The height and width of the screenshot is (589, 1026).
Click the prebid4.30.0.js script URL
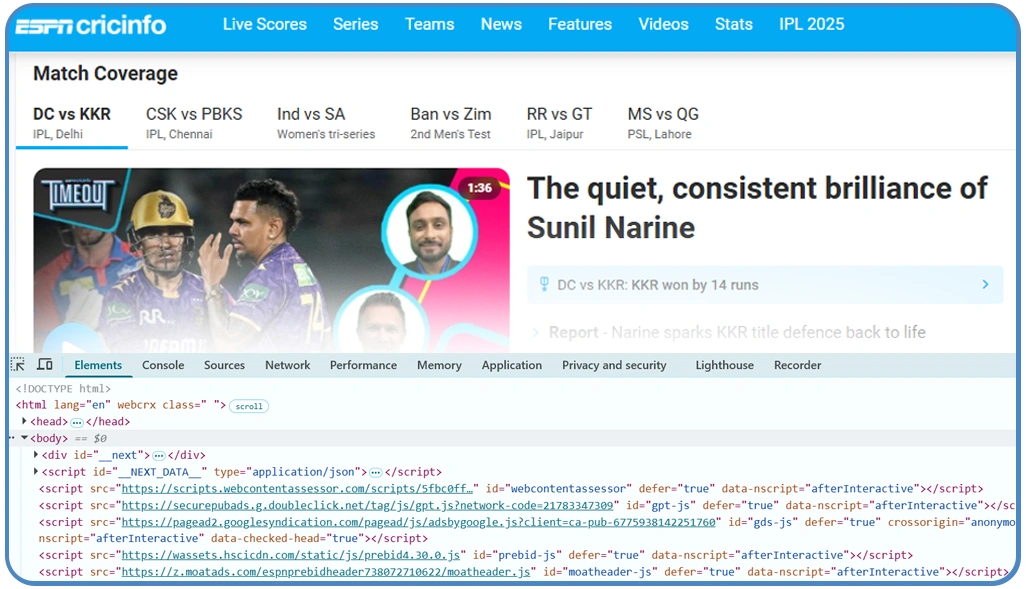(x=291, y=555)
